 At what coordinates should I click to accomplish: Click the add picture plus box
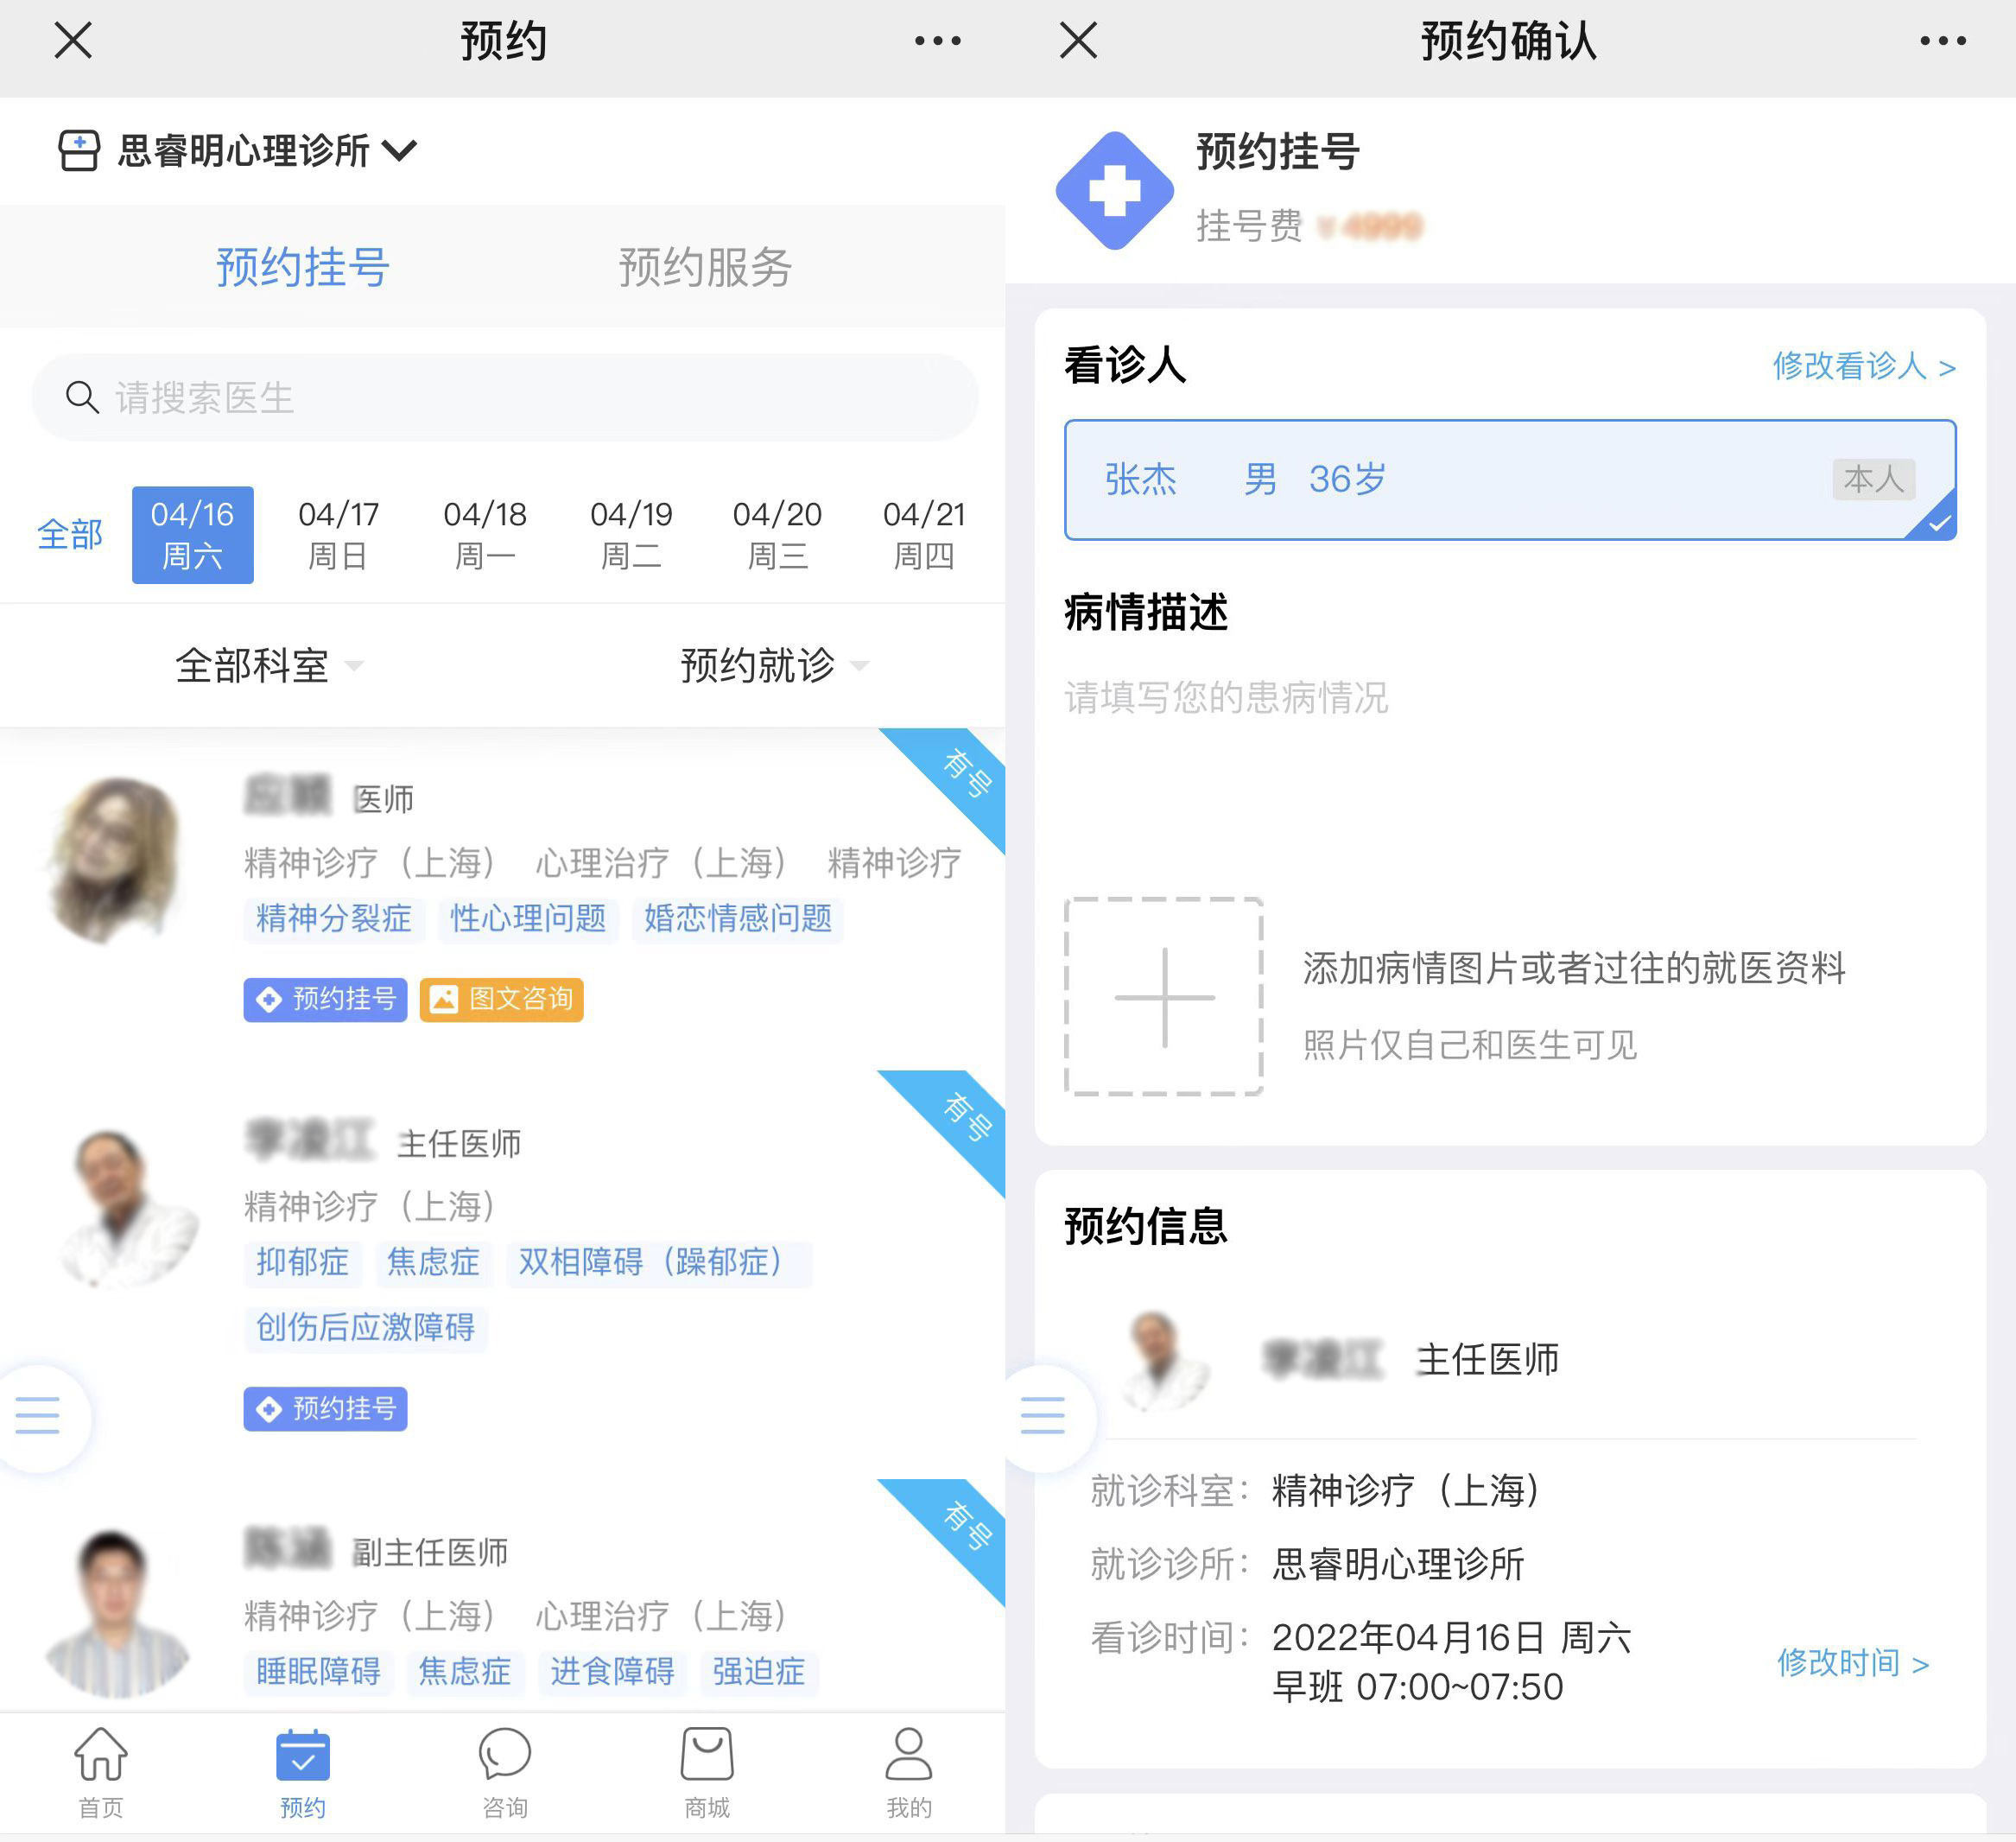click(x=1164, y=996)
